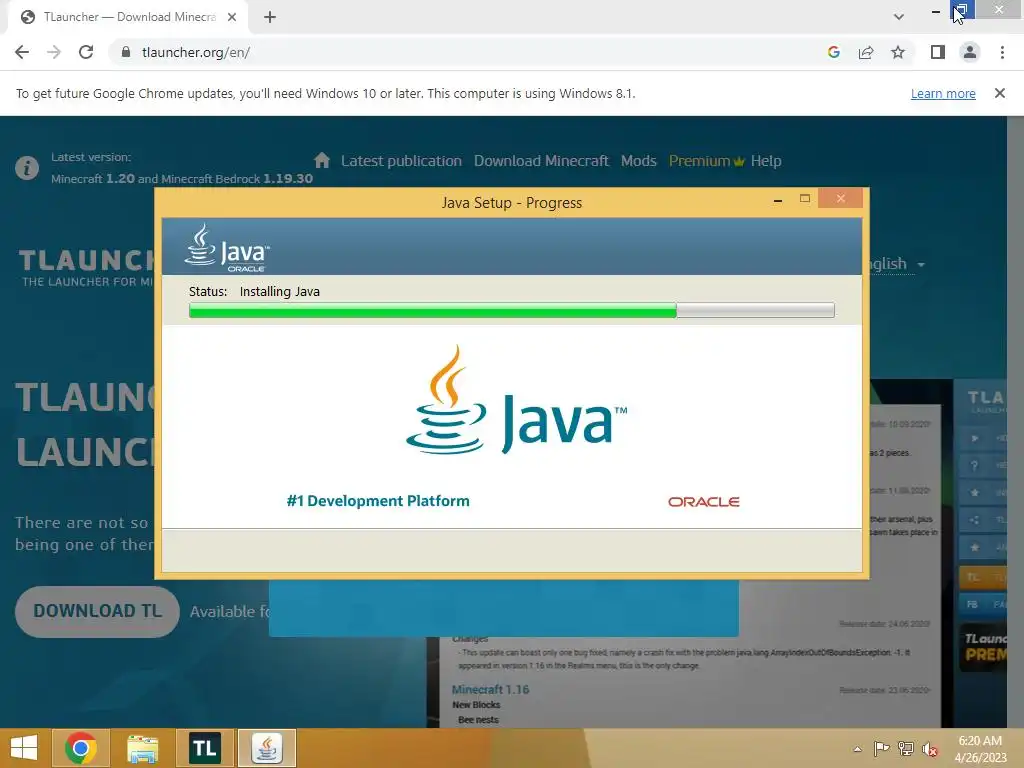Open Chrome side panel
This screenshot has height=768, width=1024.
click(938, 52)
